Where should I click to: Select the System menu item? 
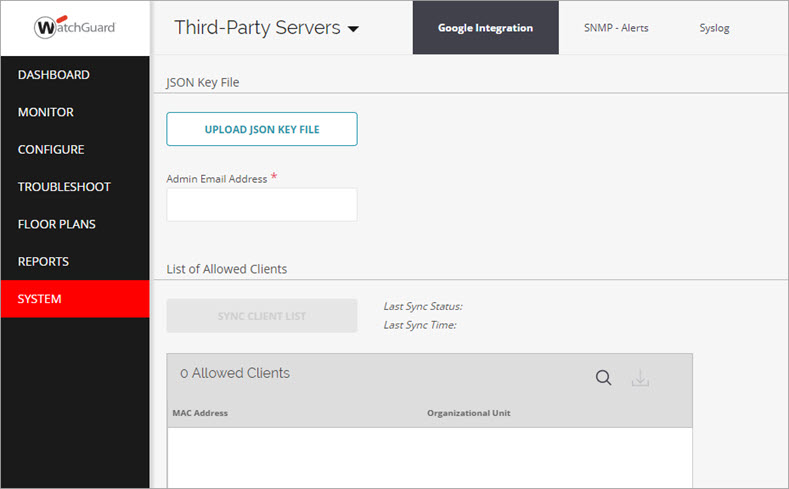pyautogui.click(x=40, y=299)
